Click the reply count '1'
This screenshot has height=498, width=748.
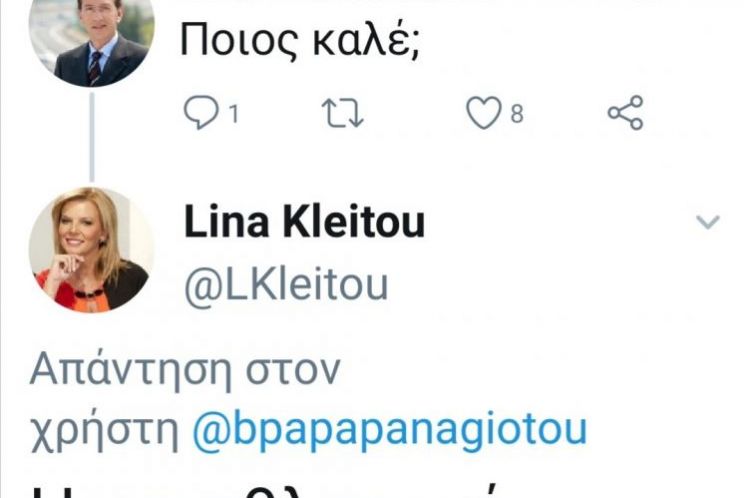(232, 115)
